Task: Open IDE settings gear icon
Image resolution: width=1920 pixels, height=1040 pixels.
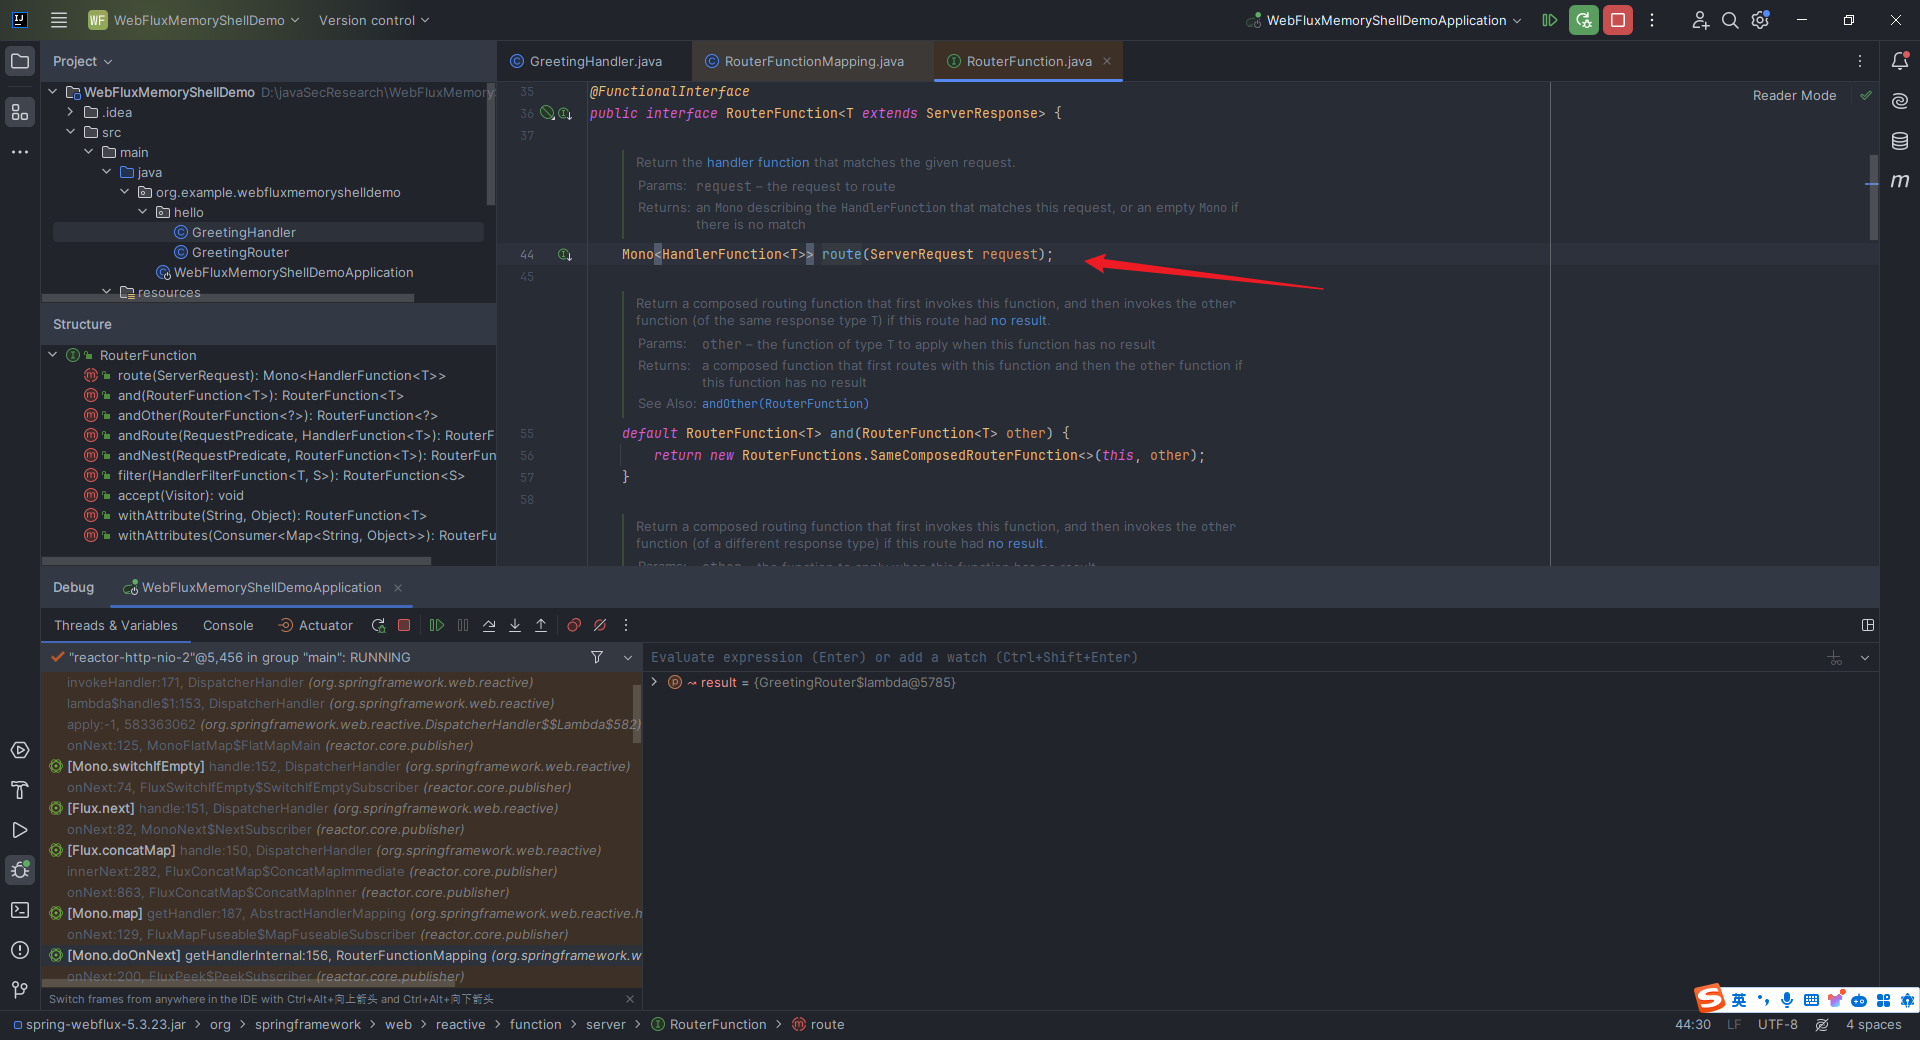Action: (x=1761, y=20)
